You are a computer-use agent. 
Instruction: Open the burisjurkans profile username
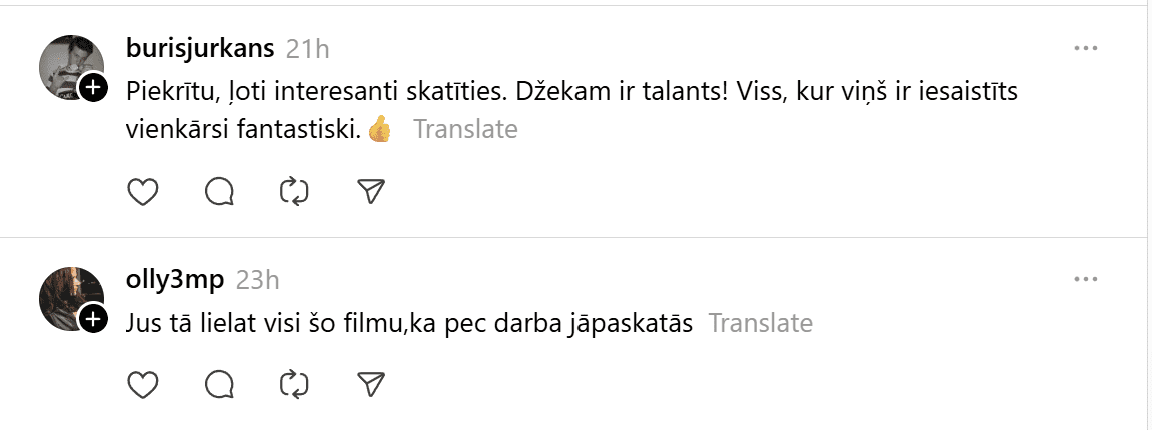[201, 48]
